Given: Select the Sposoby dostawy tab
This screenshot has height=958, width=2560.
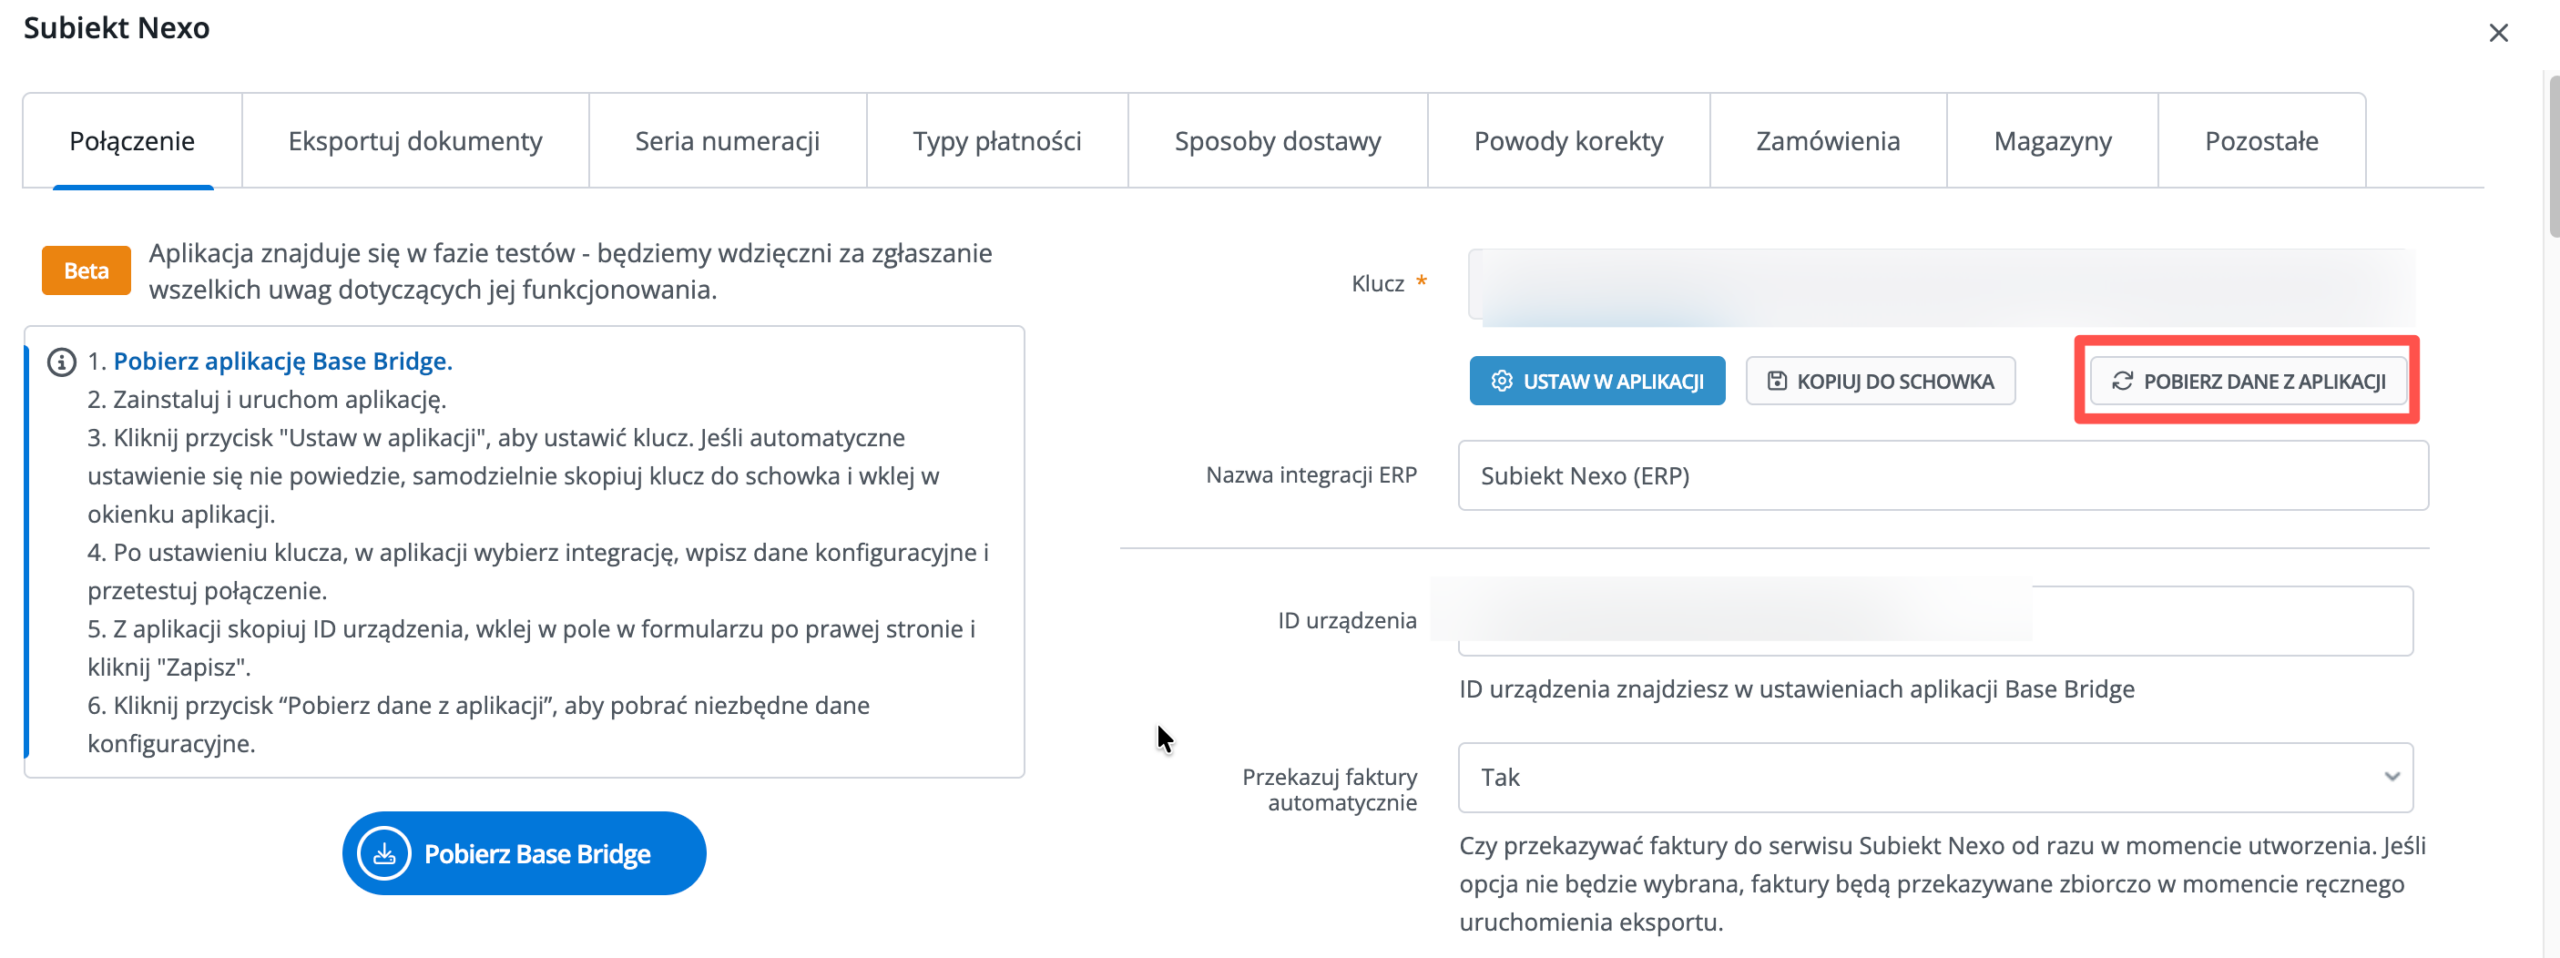Looking at the screenshot, I should pyautogui.click(x=1277, y=141).
